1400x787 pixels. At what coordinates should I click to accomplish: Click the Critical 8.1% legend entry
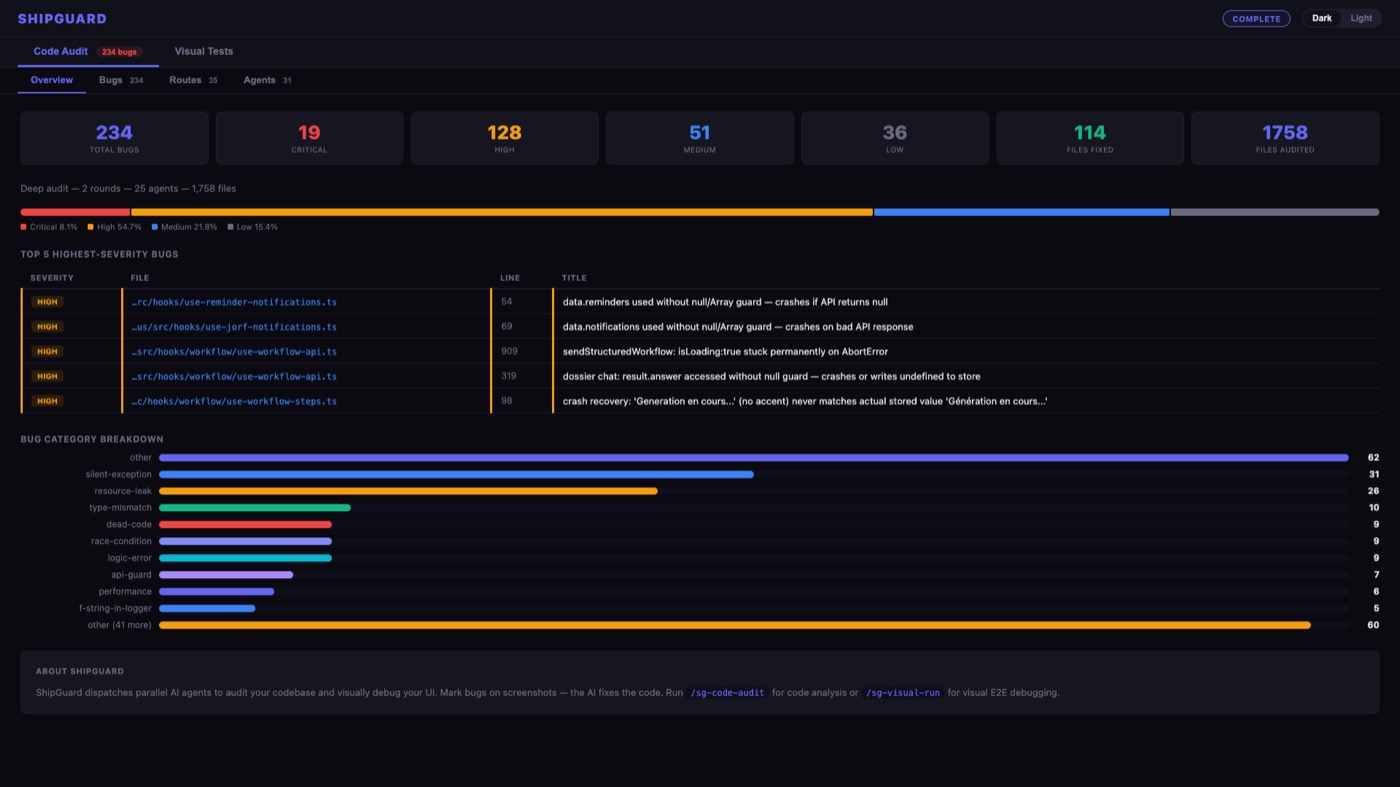pos(49,227)
